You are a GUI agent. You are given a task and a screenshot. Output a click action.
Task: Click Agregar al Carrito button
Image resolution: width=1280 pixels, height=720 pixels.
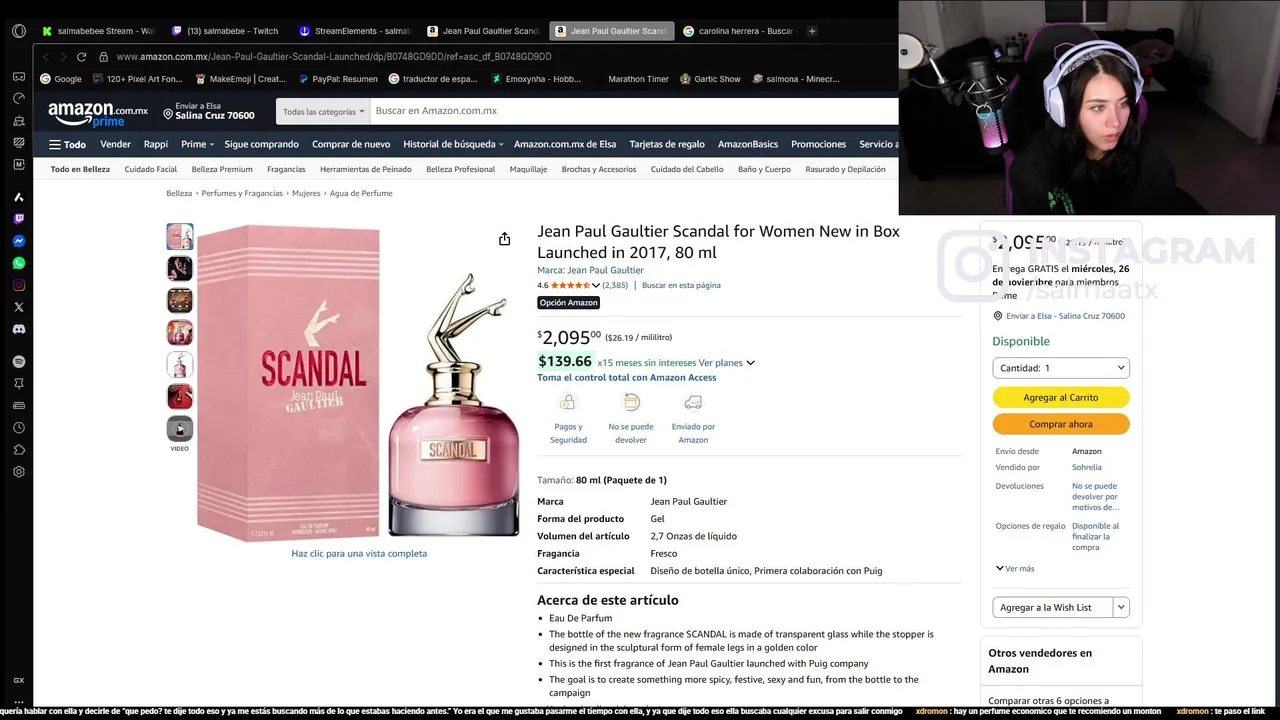pyautogui.click(x=1061, y=397)
